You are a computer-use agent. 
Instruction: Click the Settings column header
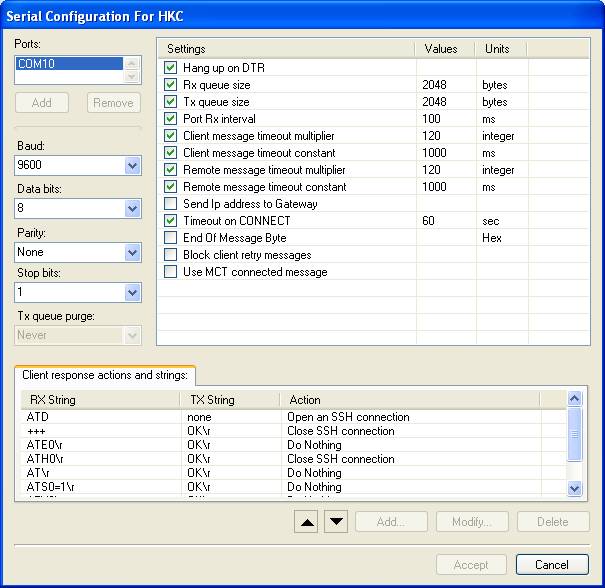pyautogui.click(x=285, y=48)
